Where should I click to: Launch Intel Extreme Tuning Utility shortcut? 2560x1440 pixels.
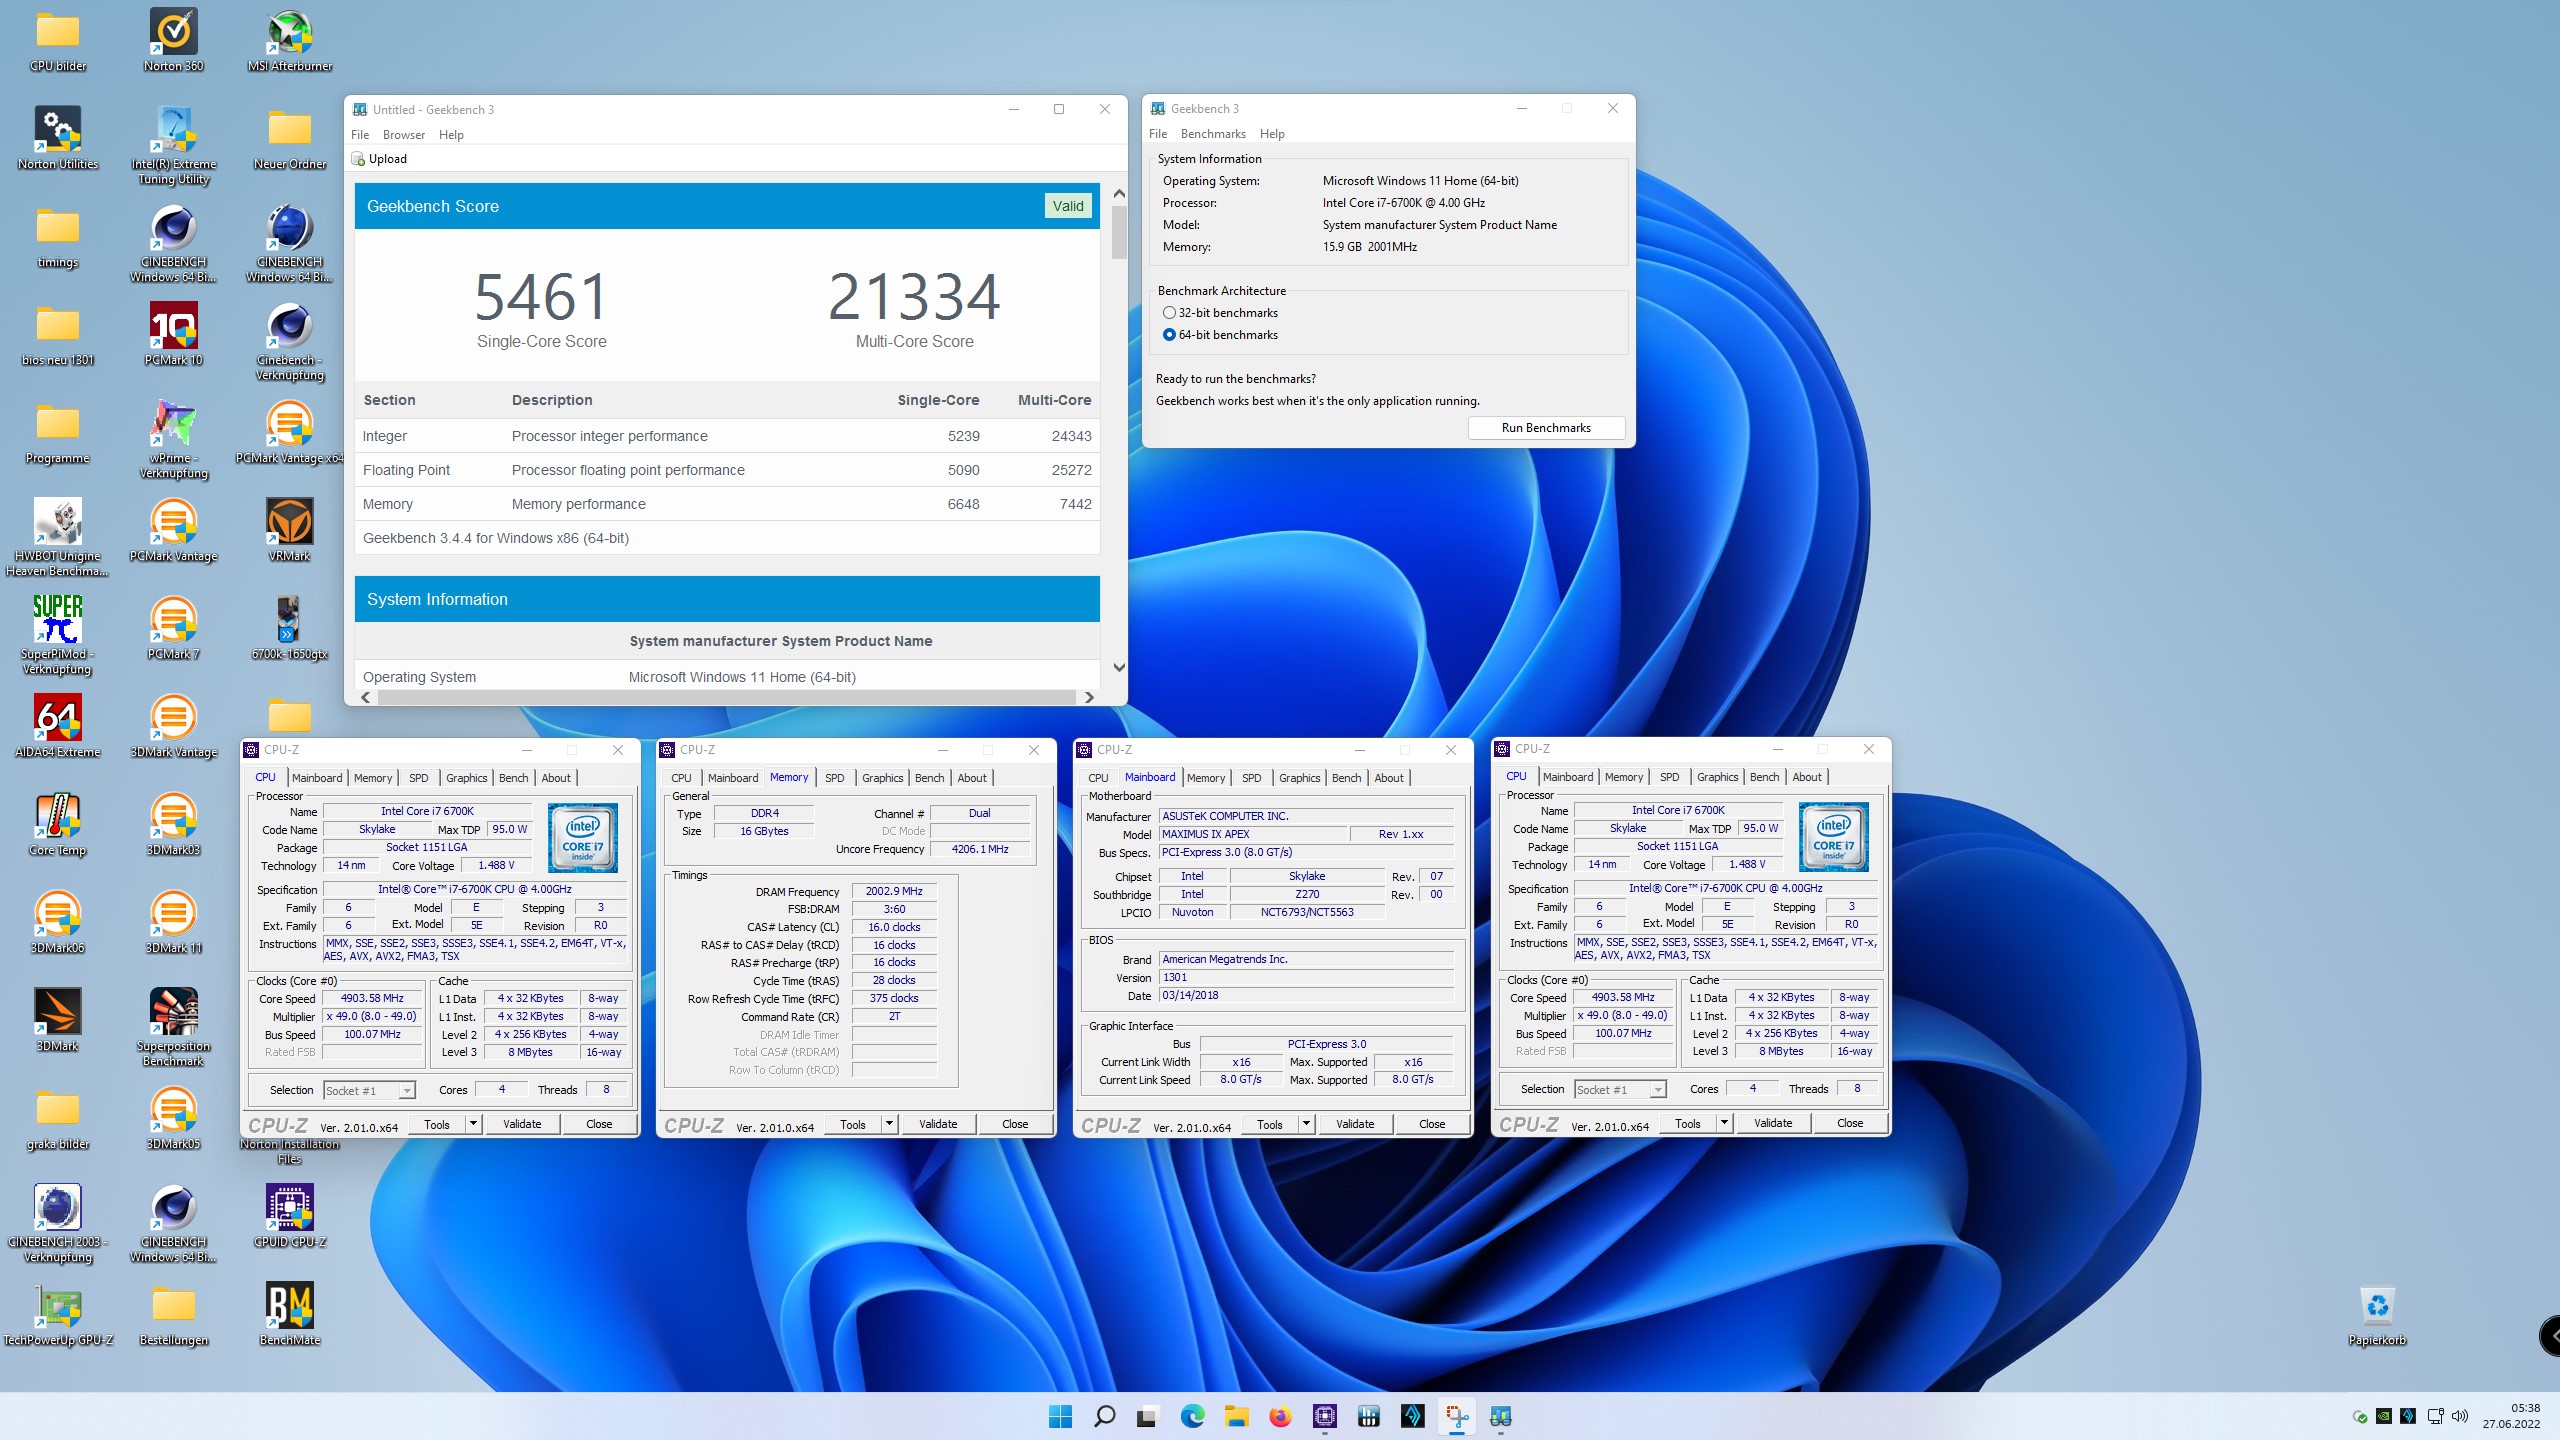point(173,146)
